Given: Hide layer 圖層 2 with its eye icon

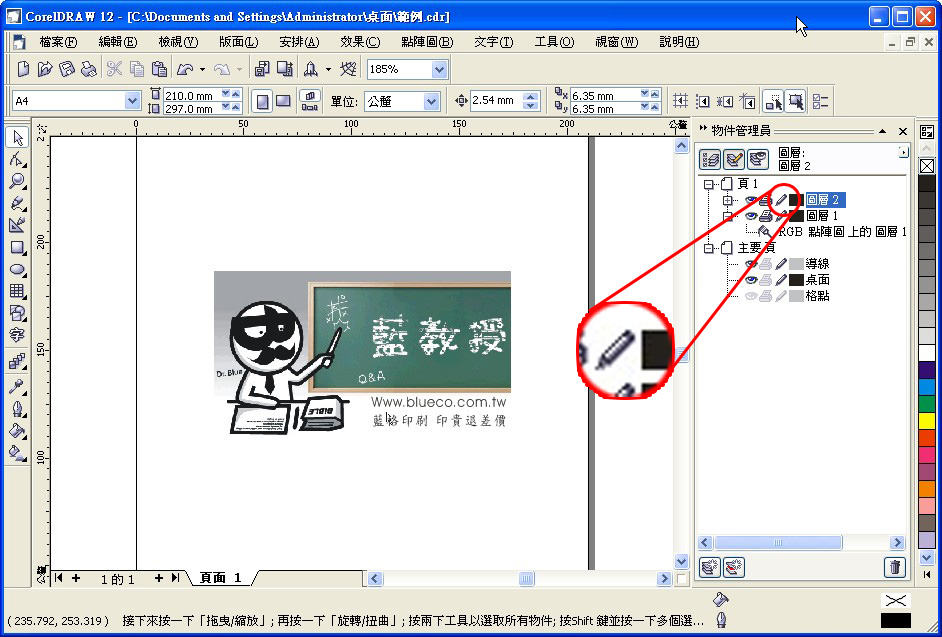Looking at the screenshot, I should (x=751, y=200).
